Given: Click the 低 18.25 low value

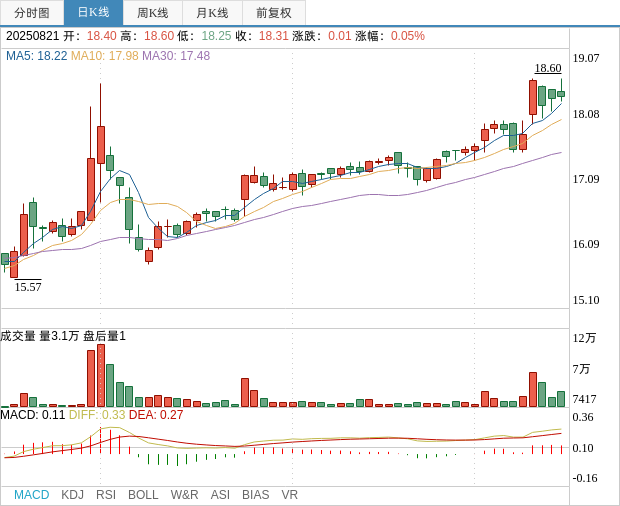Looking at the screenshot, I should click(204, 36).
